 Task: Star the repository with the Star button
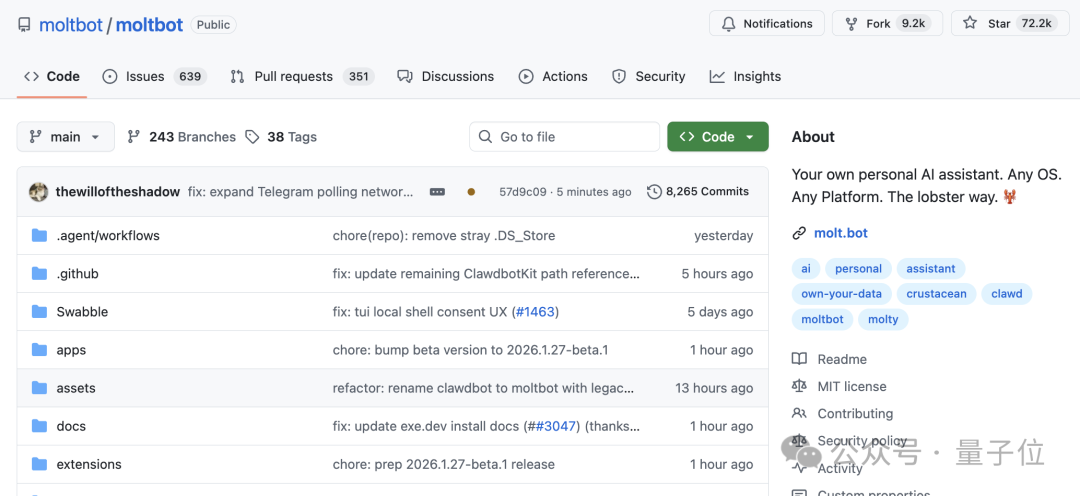click(x=1010, y=23)
